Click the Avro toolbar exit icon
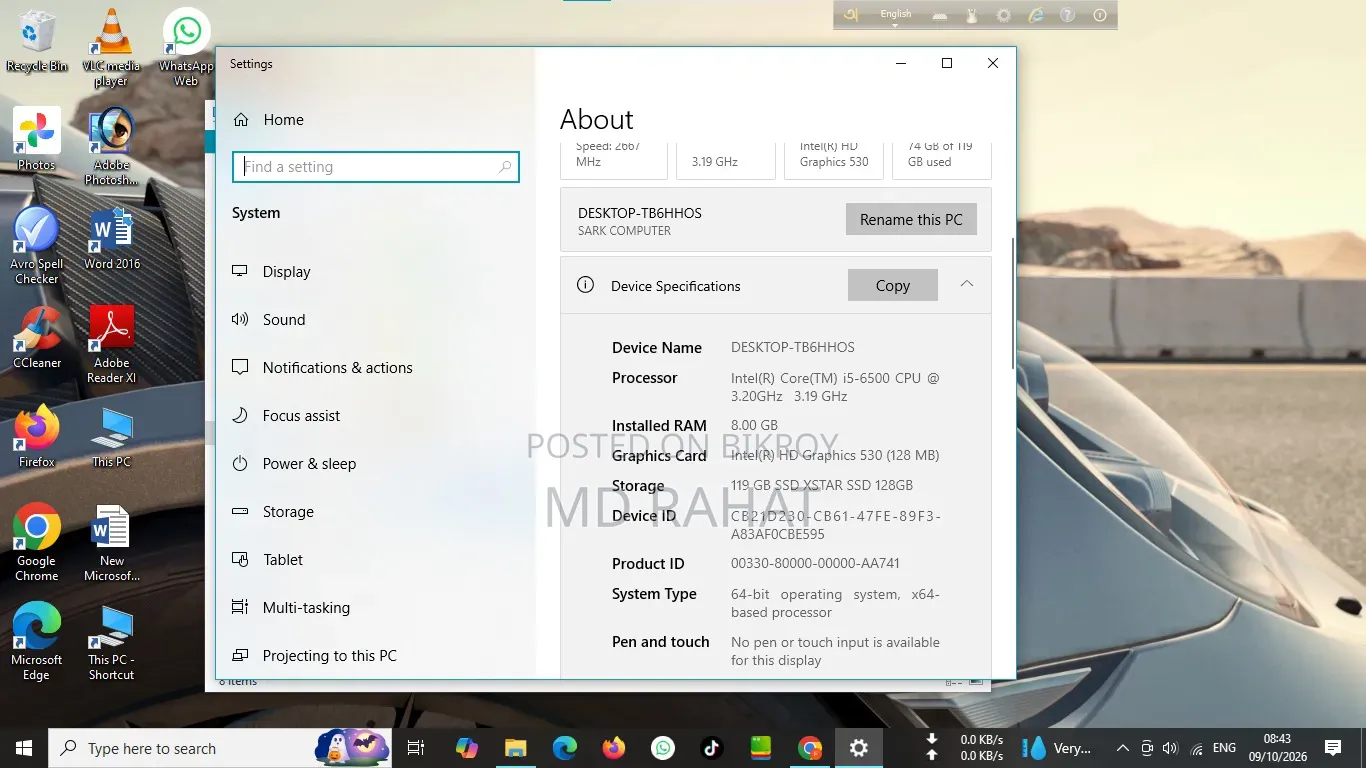This screenshot has height=768, width=1366. tap(1100, 15)
